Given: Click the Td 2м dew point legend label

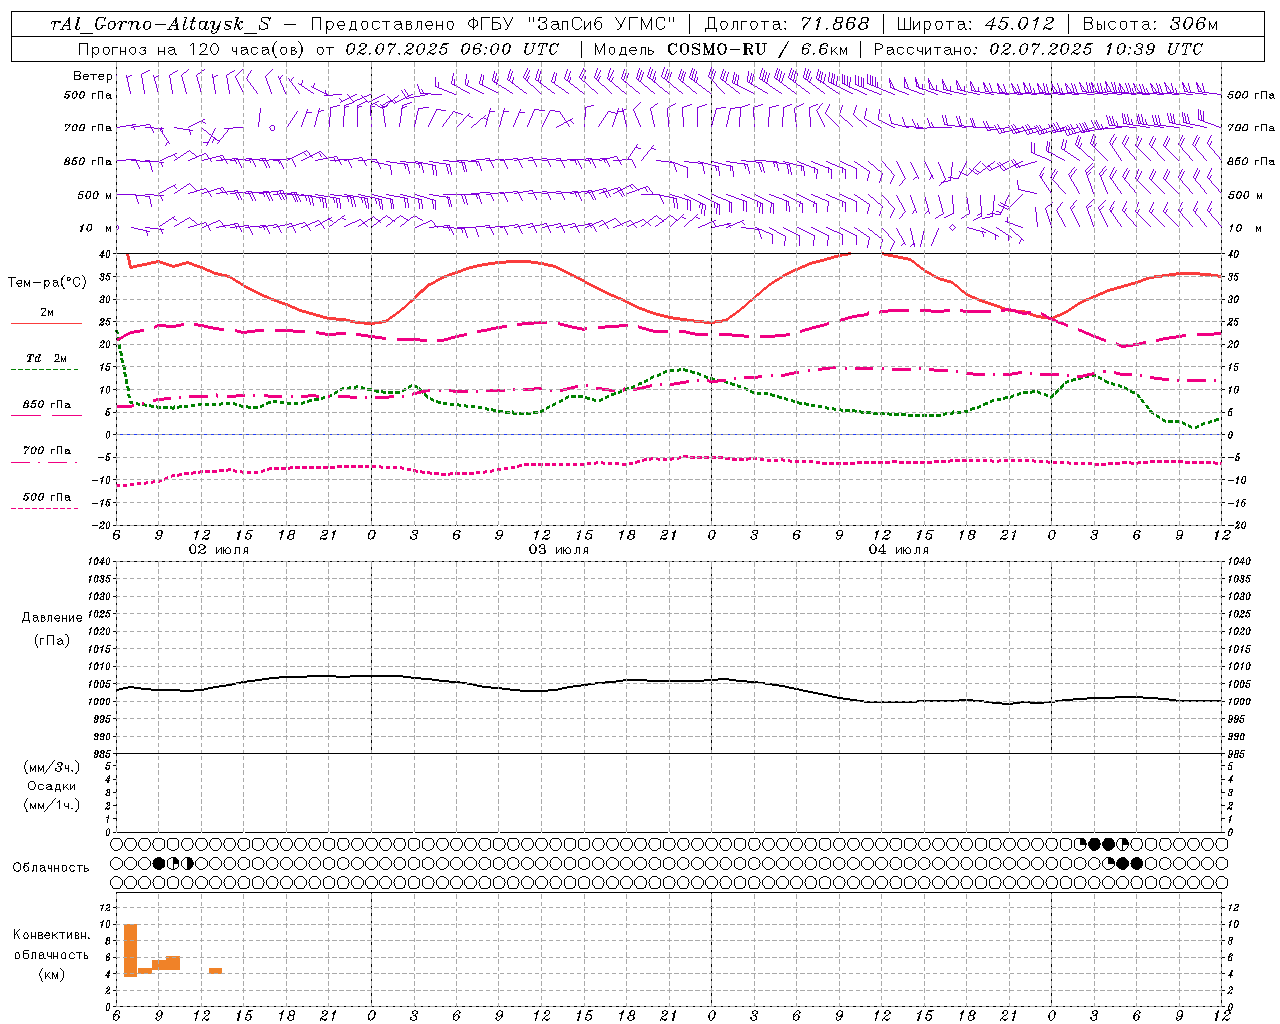Looking at the screenshot, I should point(47,358).
